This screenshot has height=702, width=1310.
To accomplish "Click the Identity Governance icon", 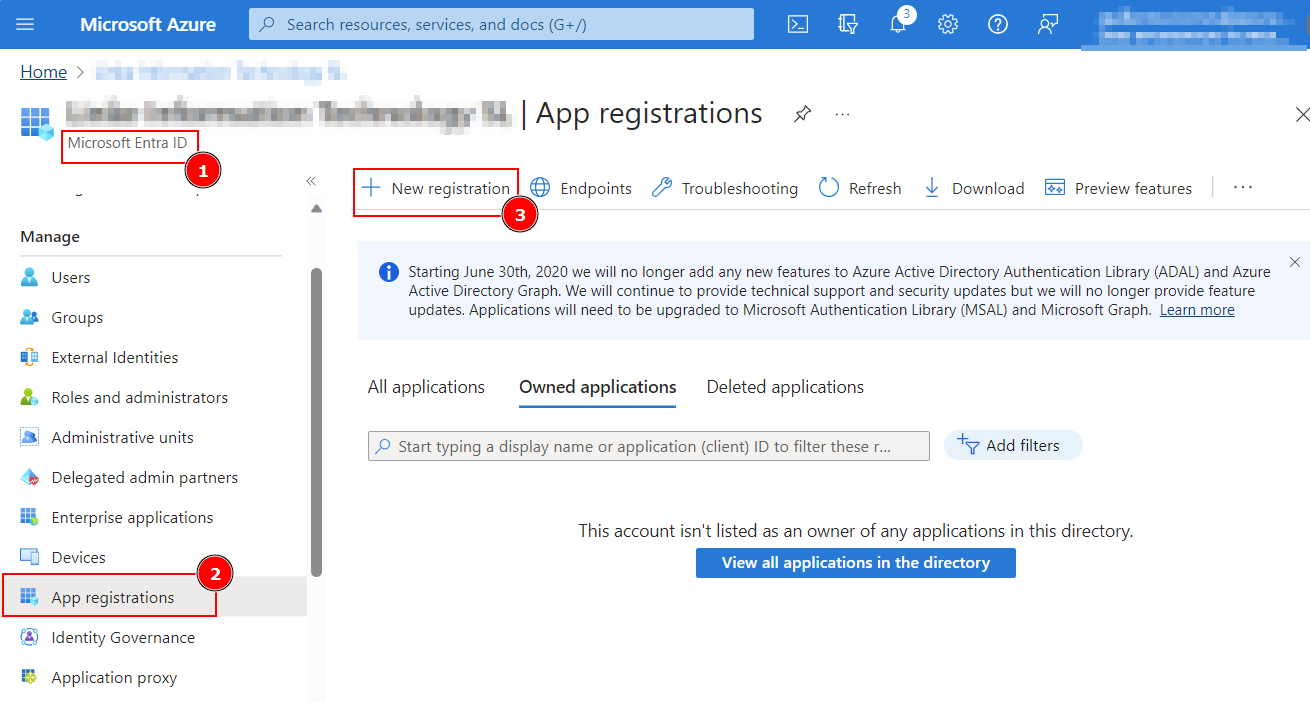I will click(30, 637).
